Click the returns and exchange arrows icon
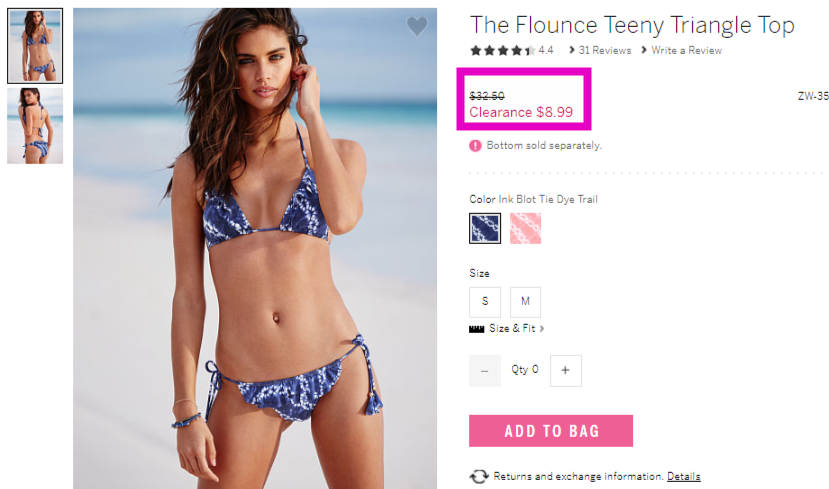 click(x=478, y=476)
